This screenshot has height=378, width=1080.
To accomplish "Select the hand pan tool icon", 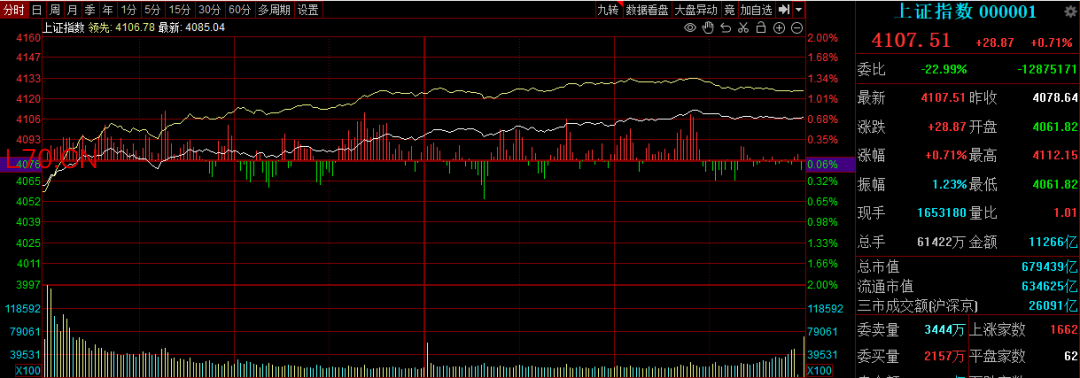I will click(x=708, y=28).
